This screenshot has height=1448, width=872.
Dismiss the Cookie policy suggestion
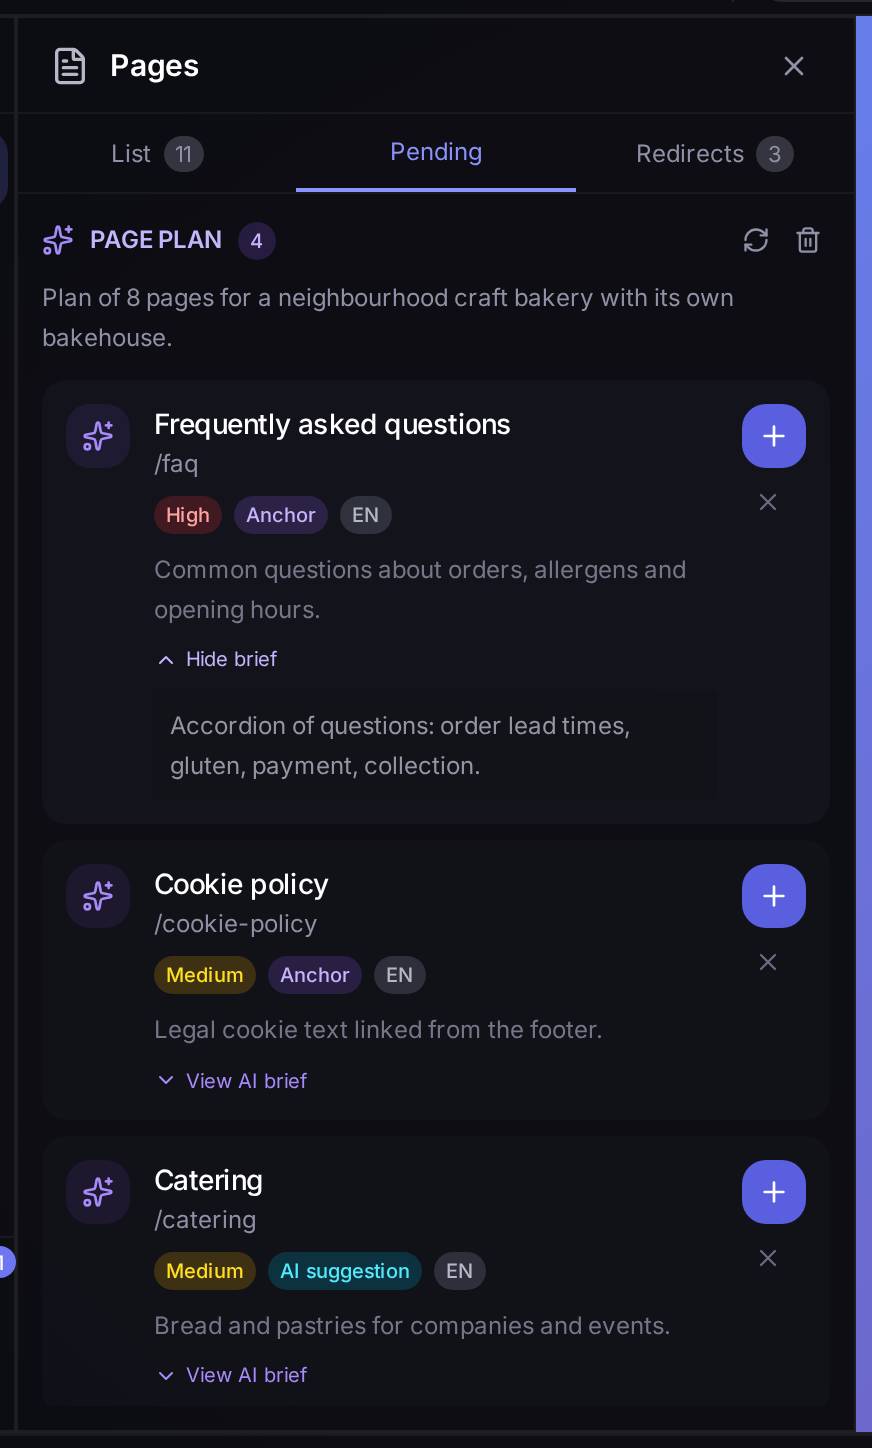click(768, 962)
